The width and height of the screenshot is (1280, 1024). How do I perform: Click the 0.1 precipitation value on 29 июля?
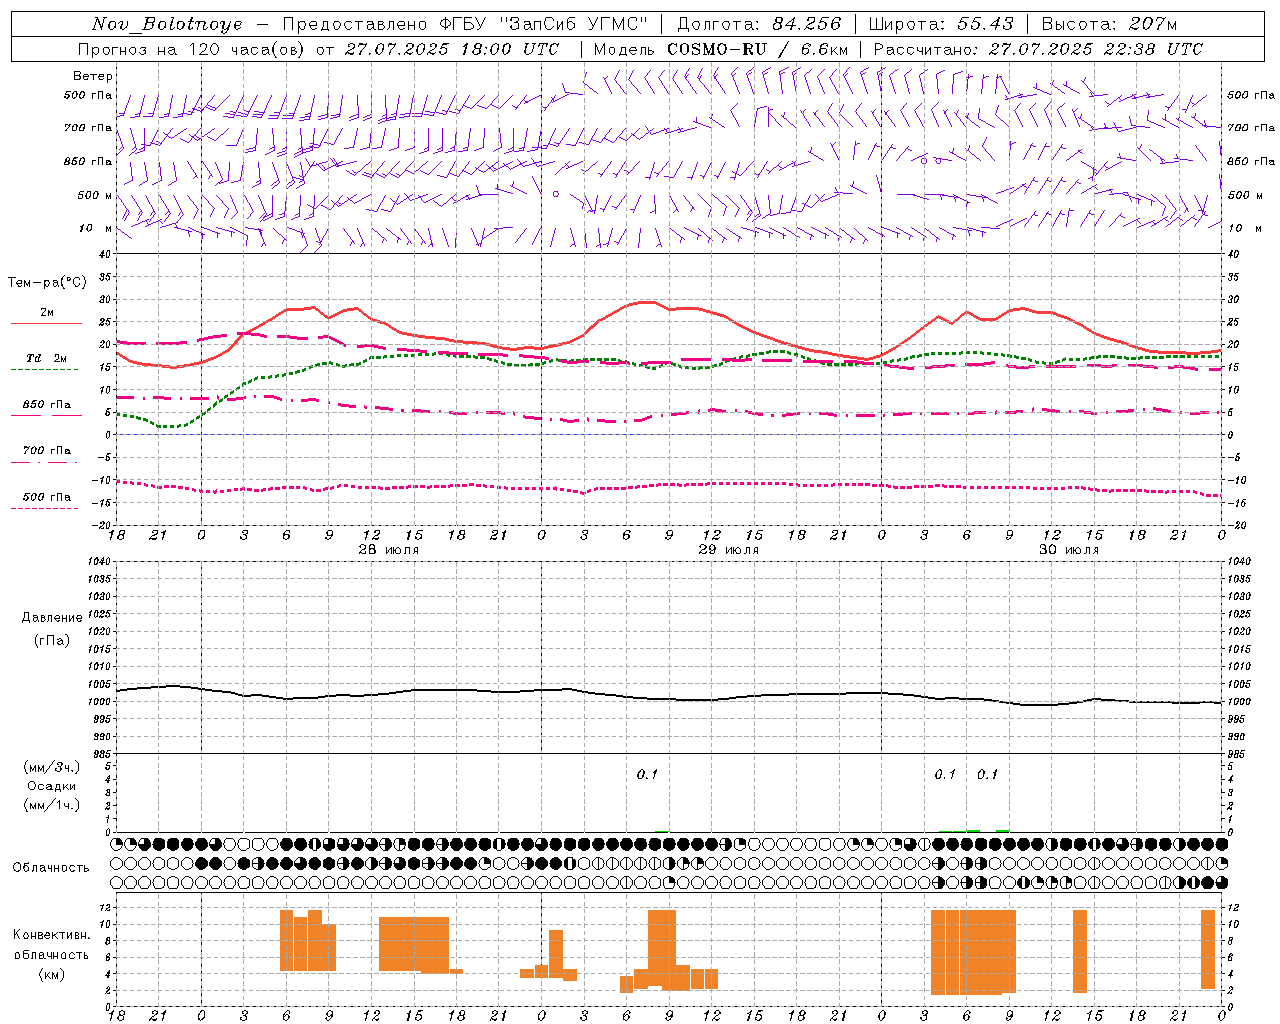tap(648, 774)
